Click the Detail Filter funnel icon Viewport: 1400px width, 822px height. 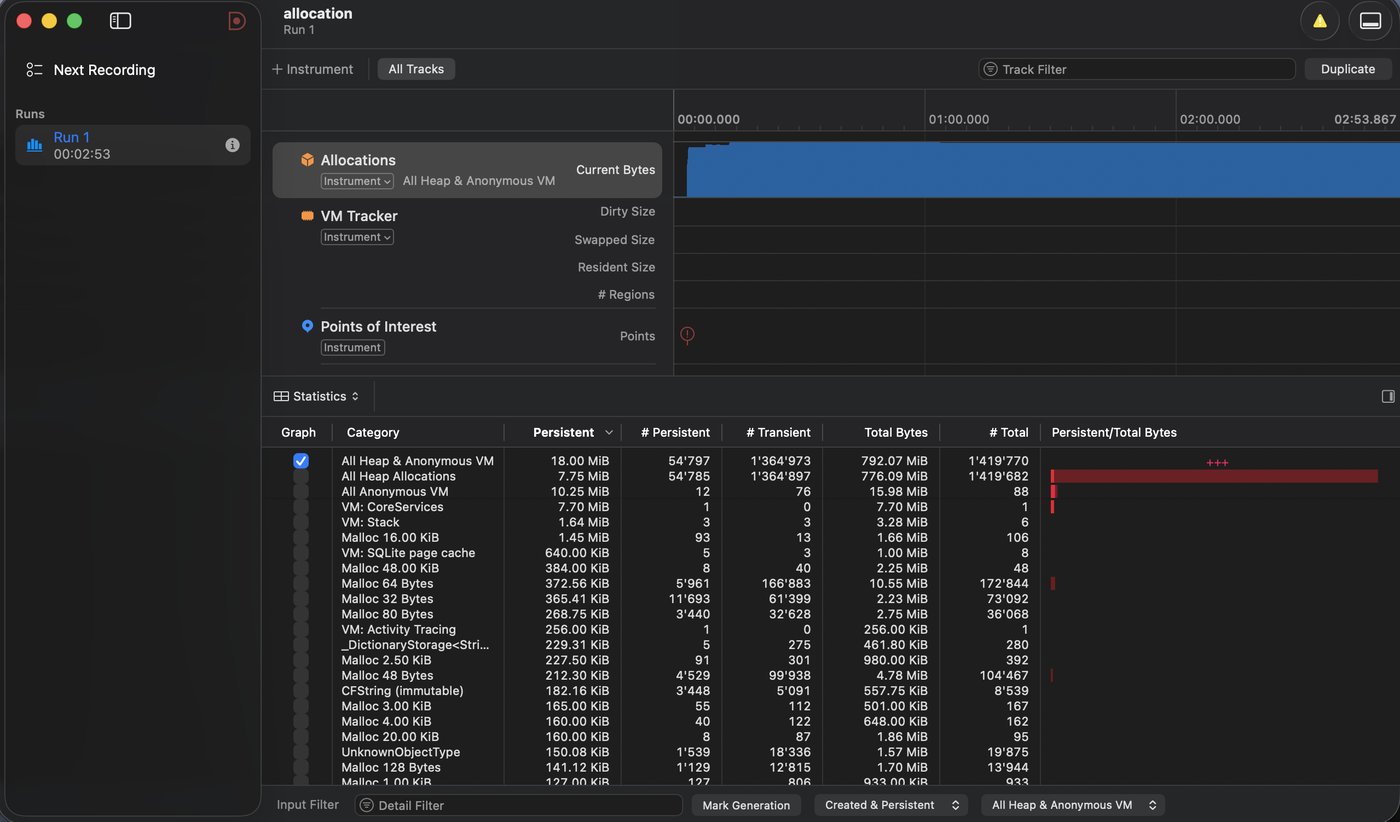pyautogui.click(x=367, y=805)
